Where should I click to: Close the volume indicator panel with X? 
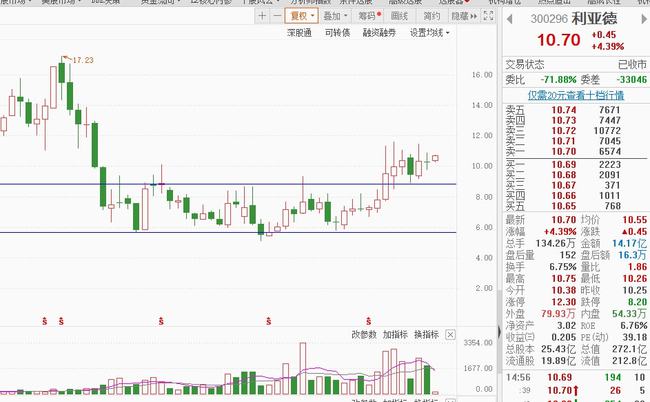coord(450,333)
